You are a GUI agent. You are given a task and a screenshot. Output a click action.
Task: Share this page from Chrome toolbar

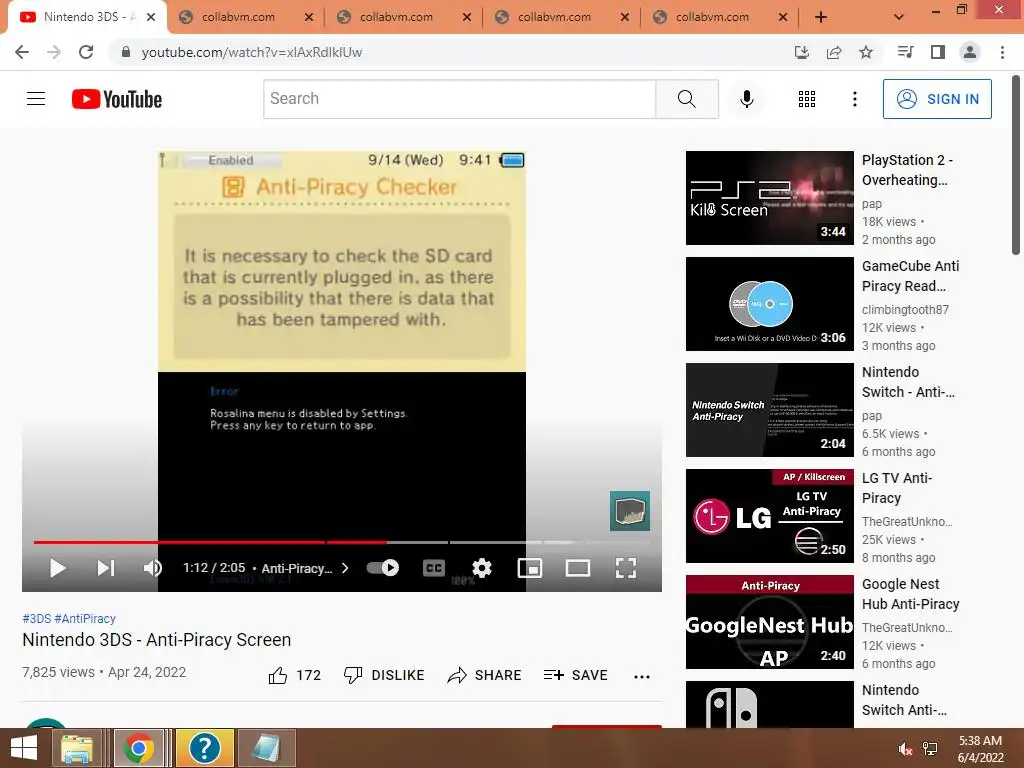834,52
